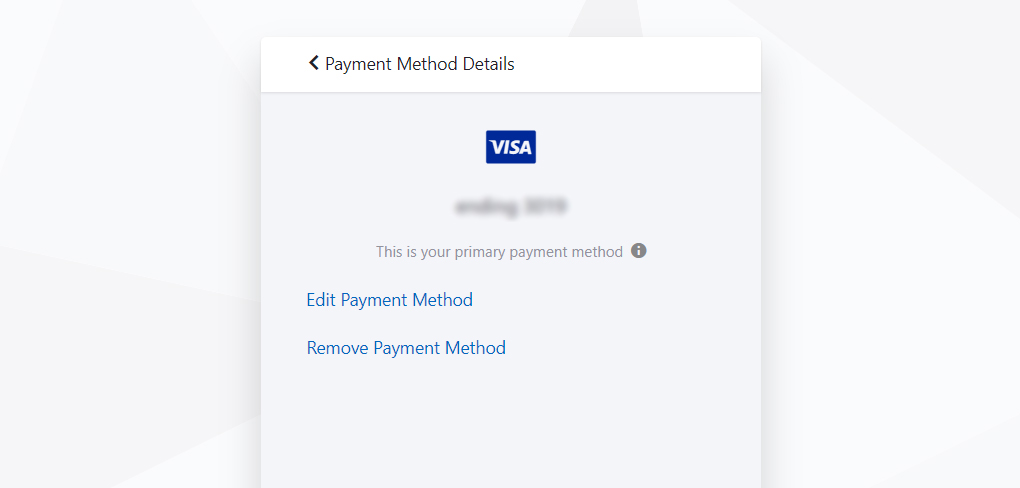The width and height of the screenshot is (1020, 488).
Task: Click the info icon beside primary payment text
Action: (639, 251)
